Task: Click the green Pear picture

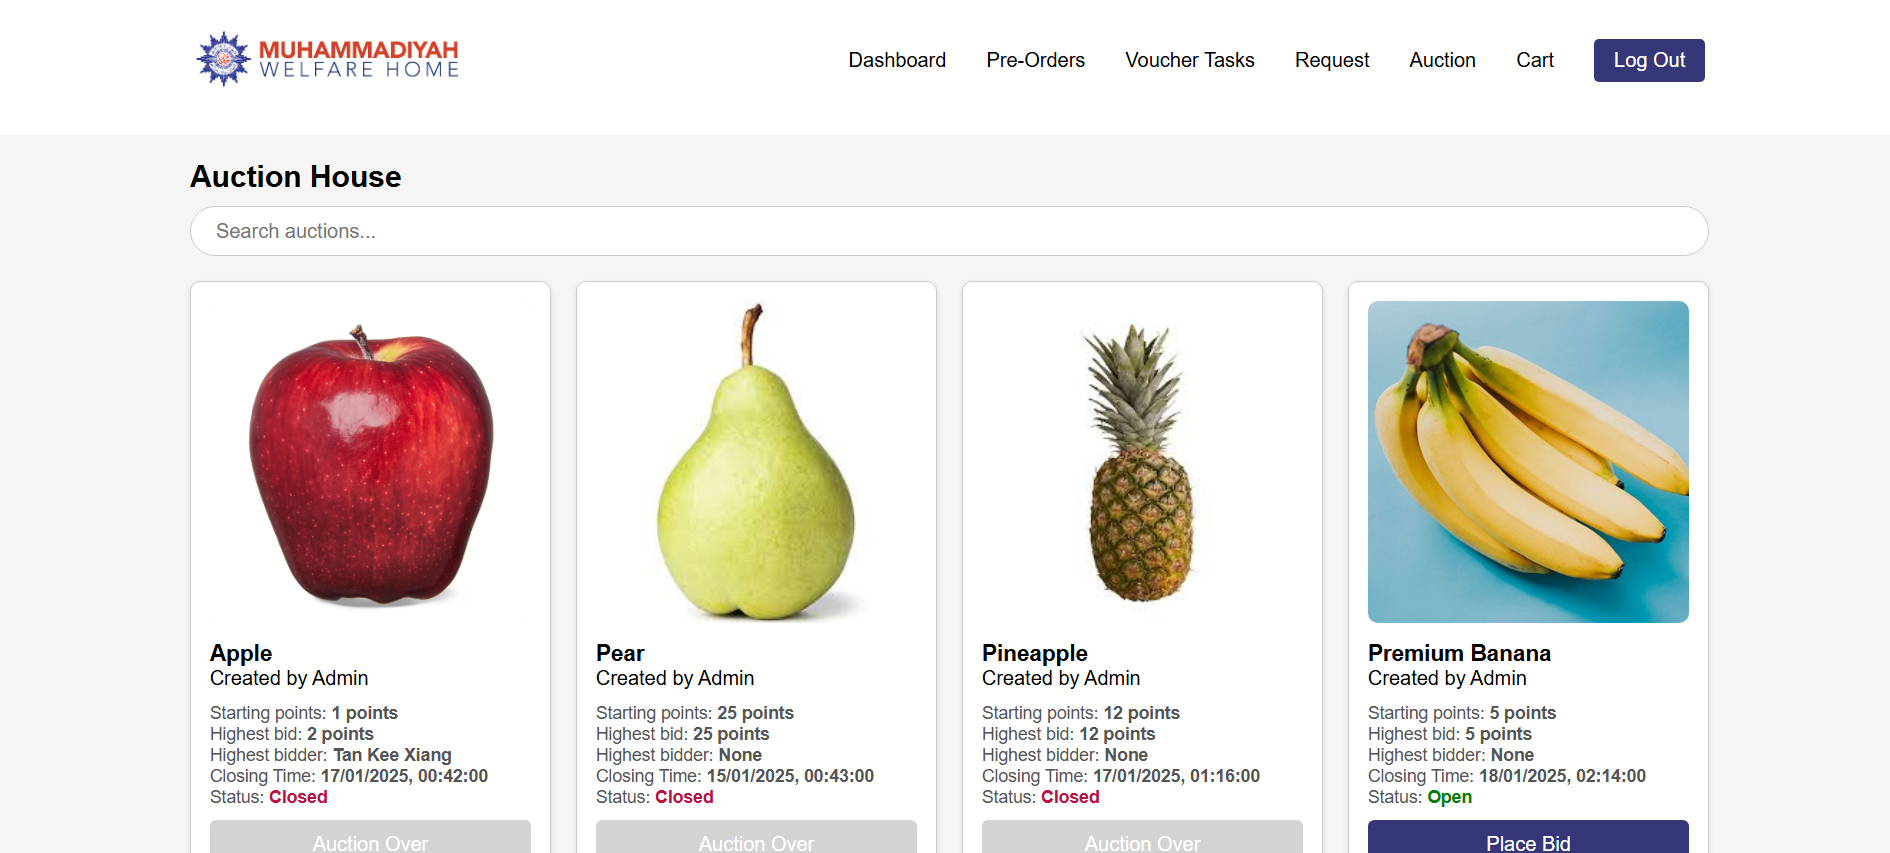Action: point(756,462)
